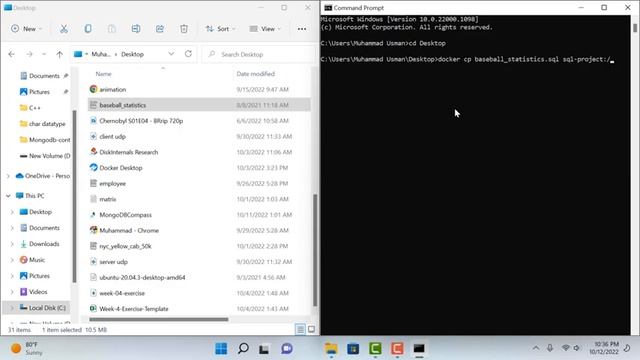This screenshot has width=640, height=360.
Task: Open the Mongodb-cont folder in sidebar
Action: point(49,140)
